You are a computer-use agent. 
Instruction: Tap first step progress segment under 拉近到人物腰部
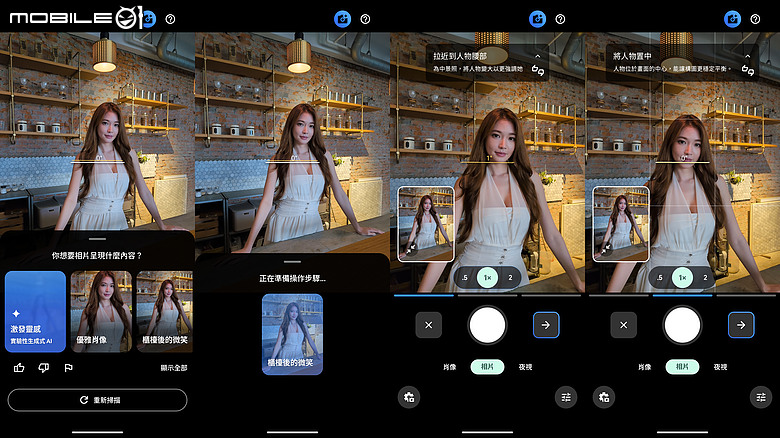click(x=424, y=295)
